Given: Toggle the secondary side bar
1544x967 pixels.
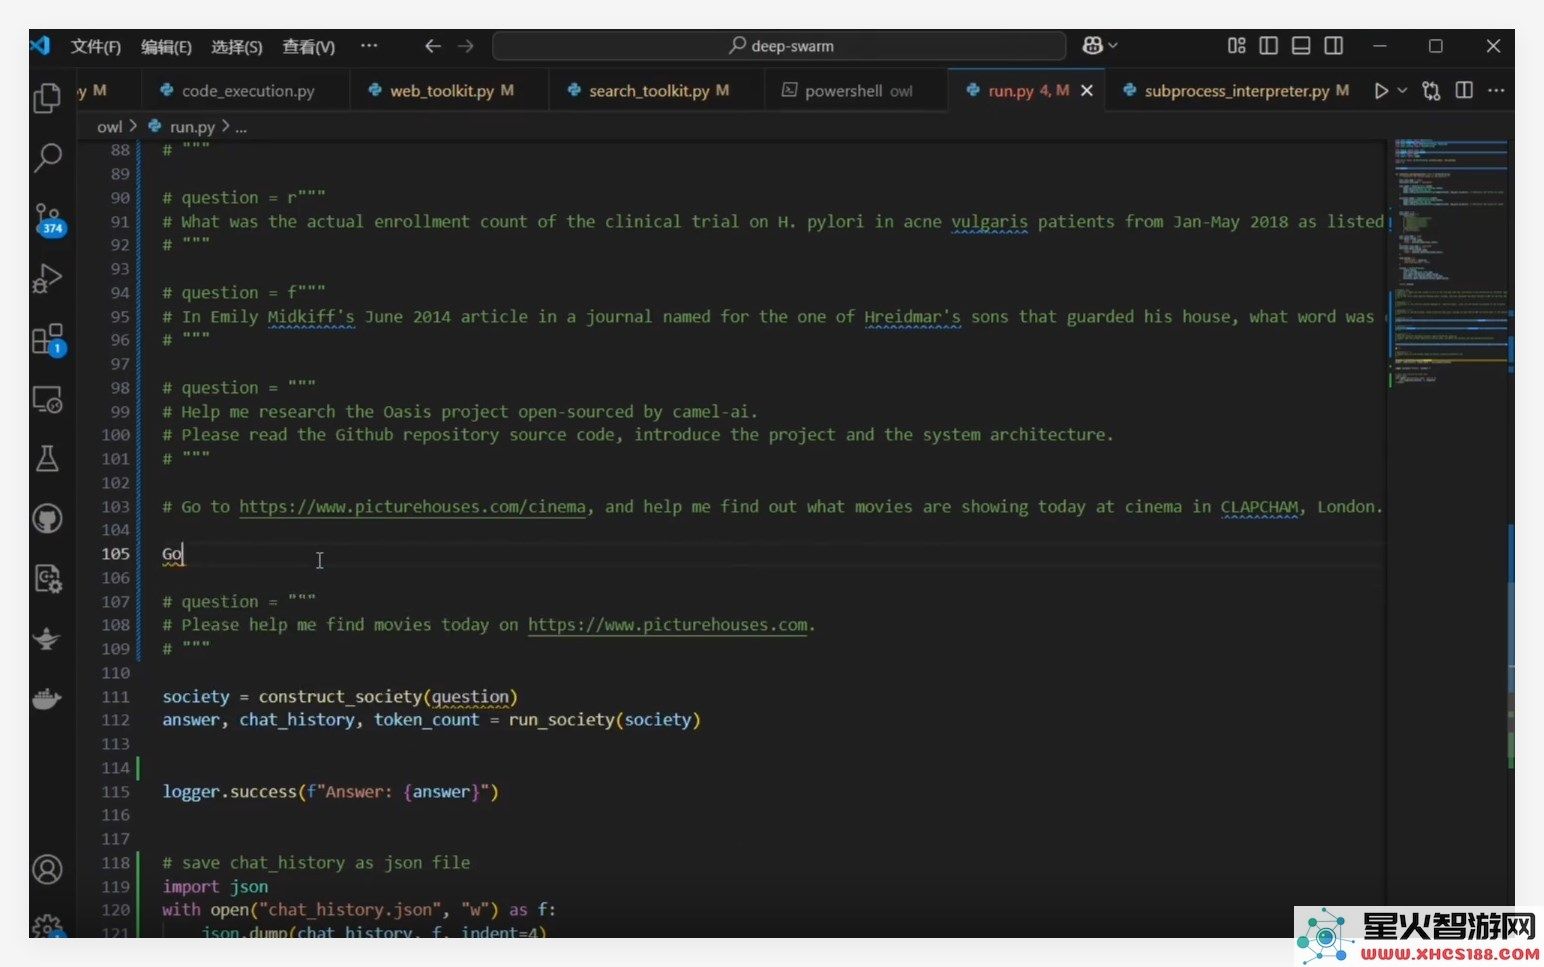Looking at the screenshot, I should tap(1333, 45).
